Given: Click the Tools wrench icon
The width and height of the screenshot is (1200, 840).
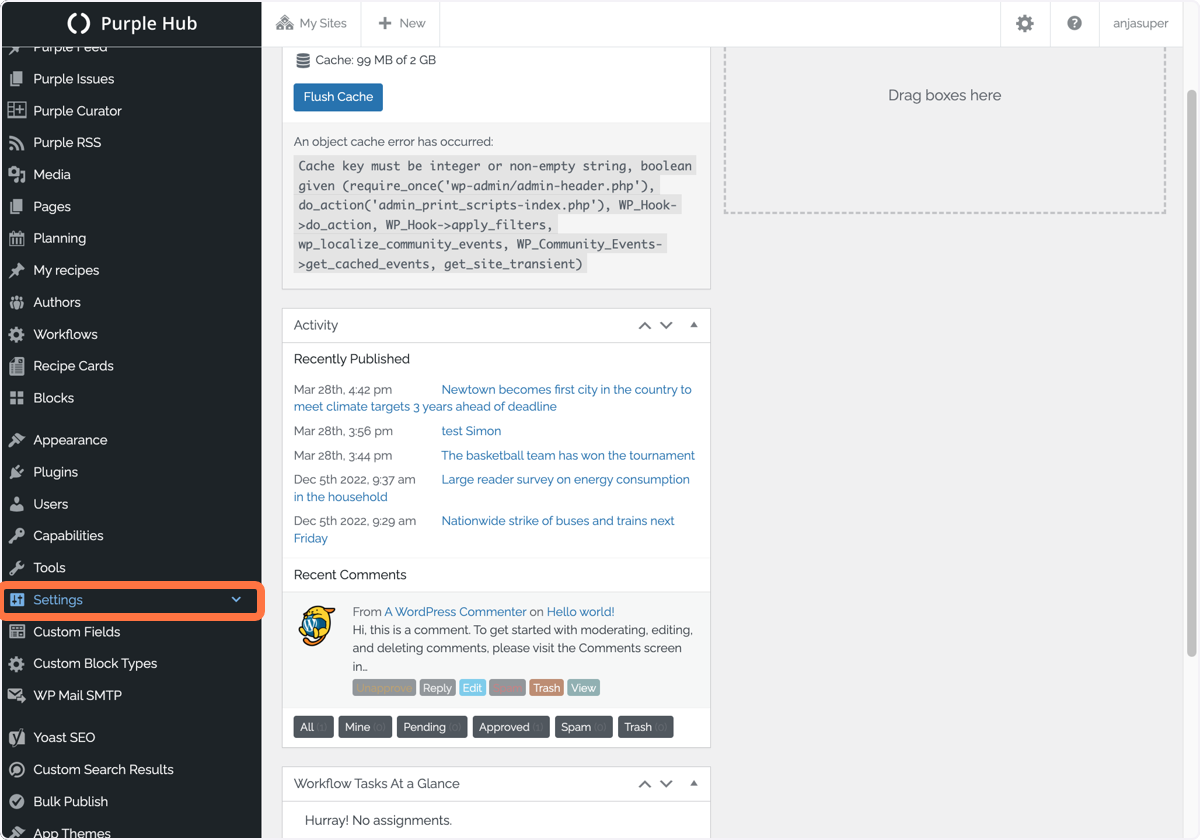Looking at the screenshot, I should tap(16, 568).
